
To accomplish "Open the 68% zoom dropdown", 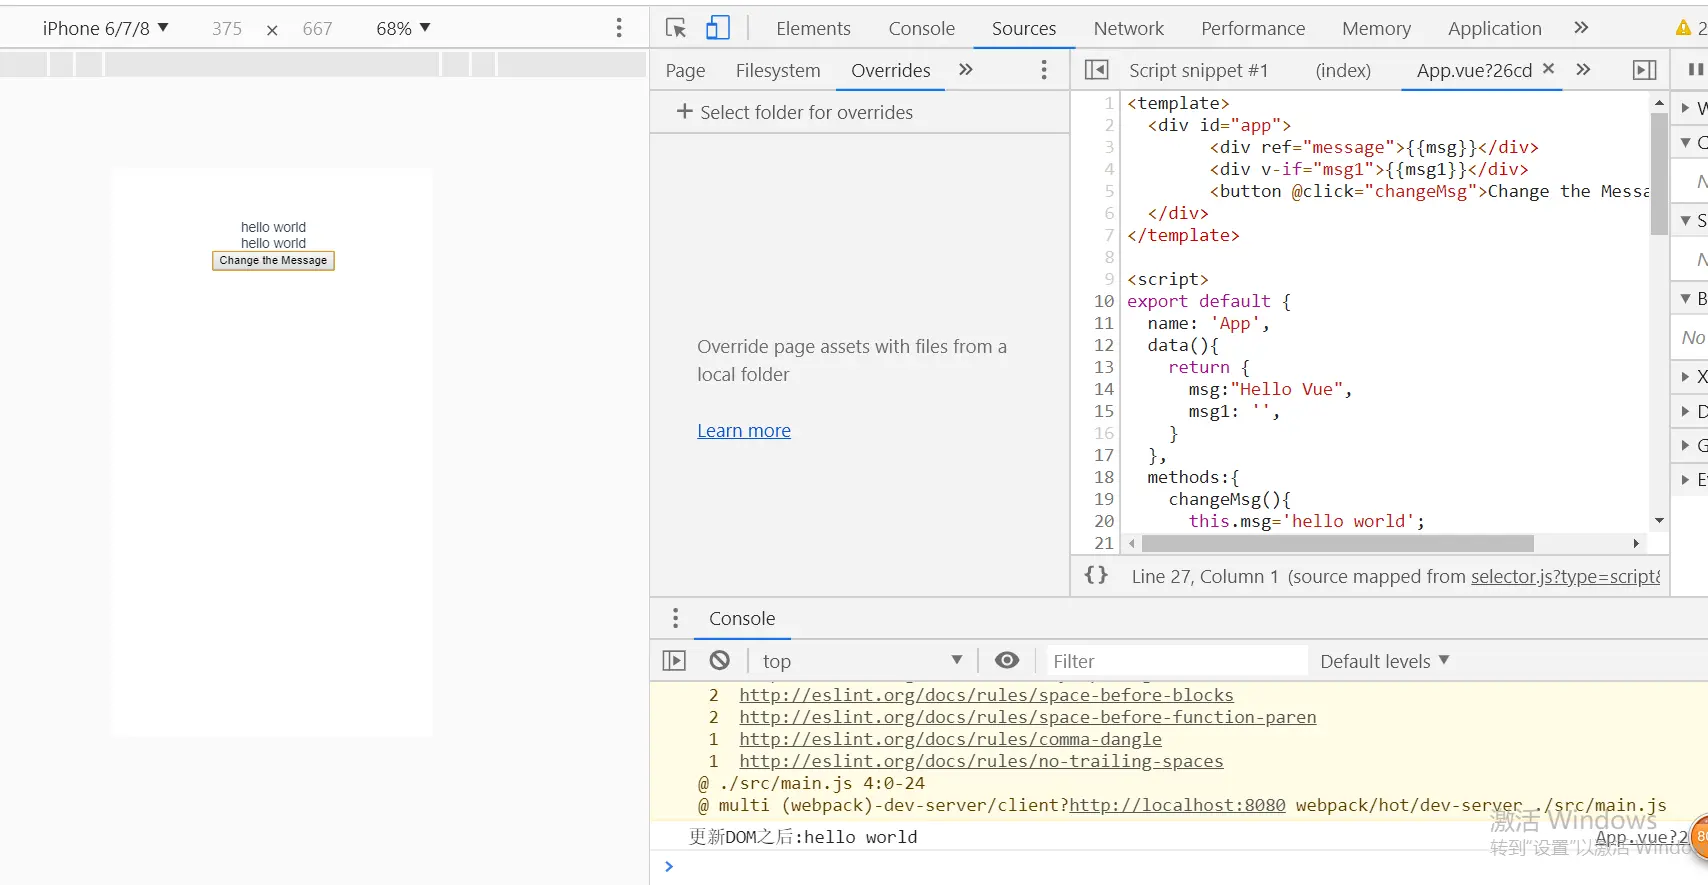I will (x=403, y=28).
